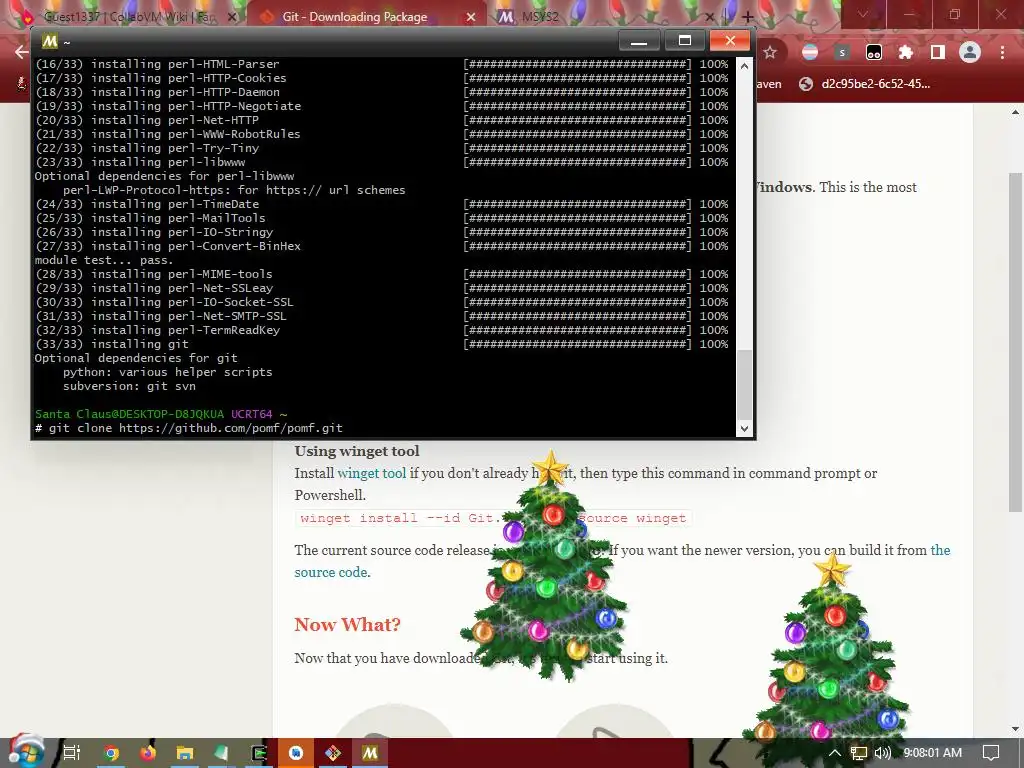Open the volume speaker tray icon
This screenshot has height=768, width=1024.
point(883,753)
